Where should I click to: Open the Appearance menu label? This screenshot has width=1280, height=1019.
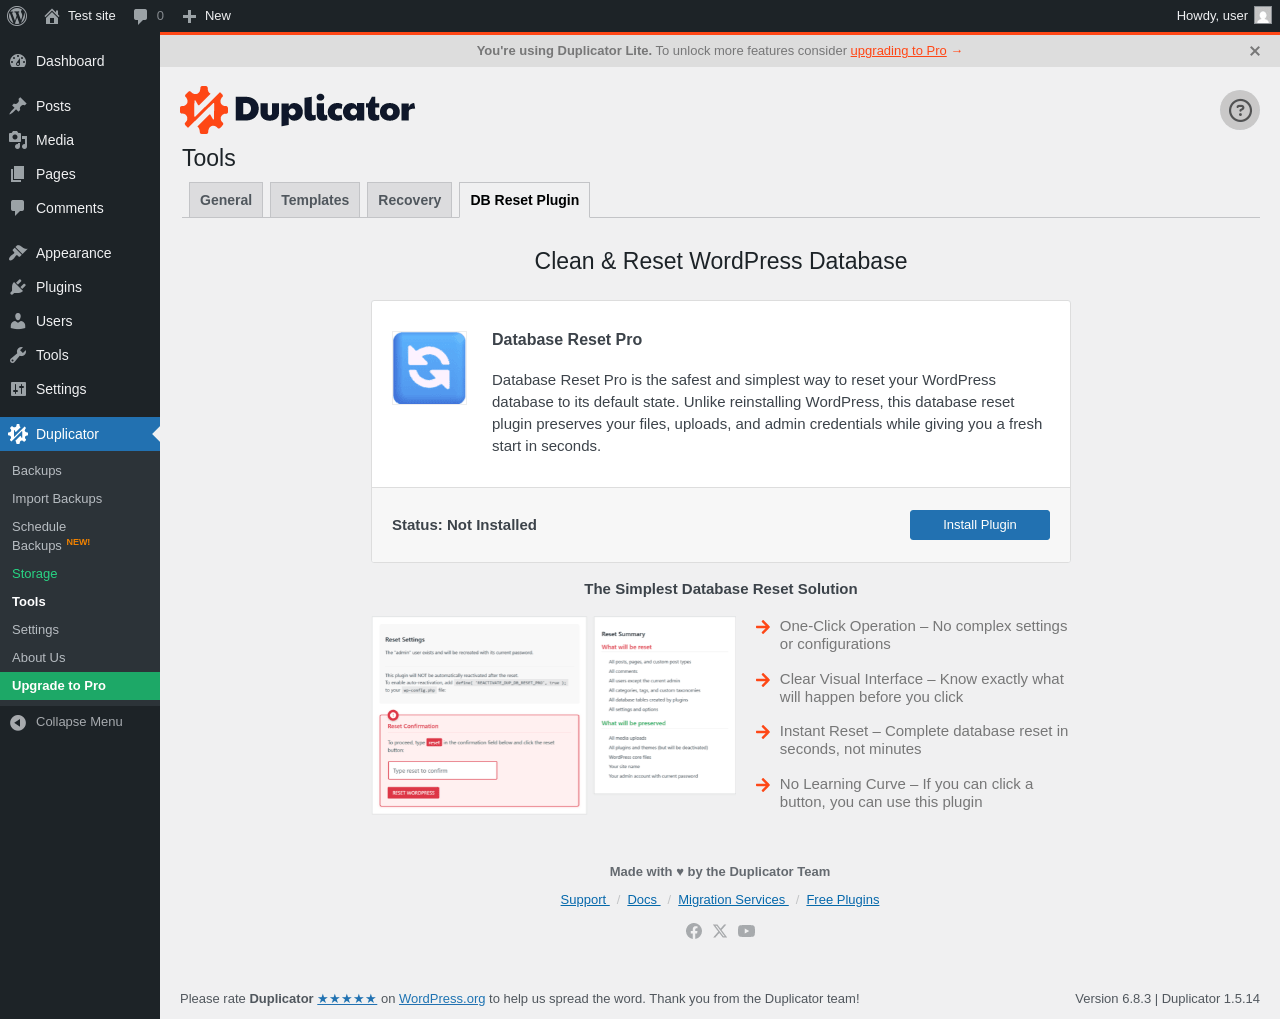[74, 253]
